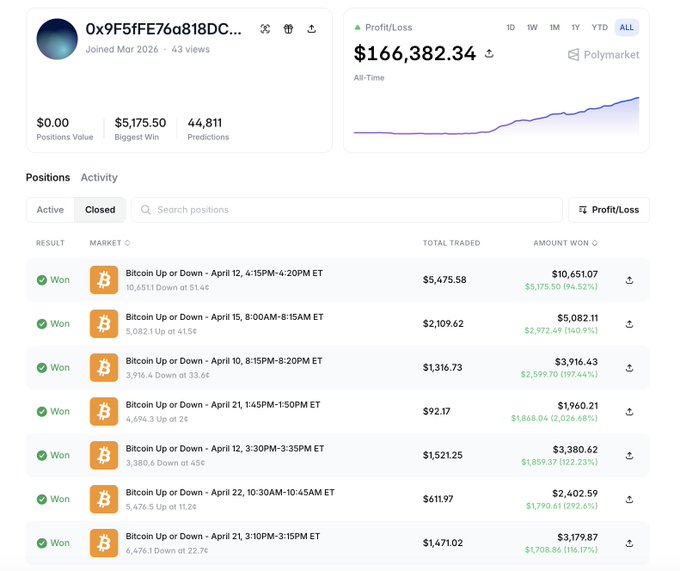
Task: Click the all-time profit chart line
Action: pyautogui.click(x=496, y=117)
